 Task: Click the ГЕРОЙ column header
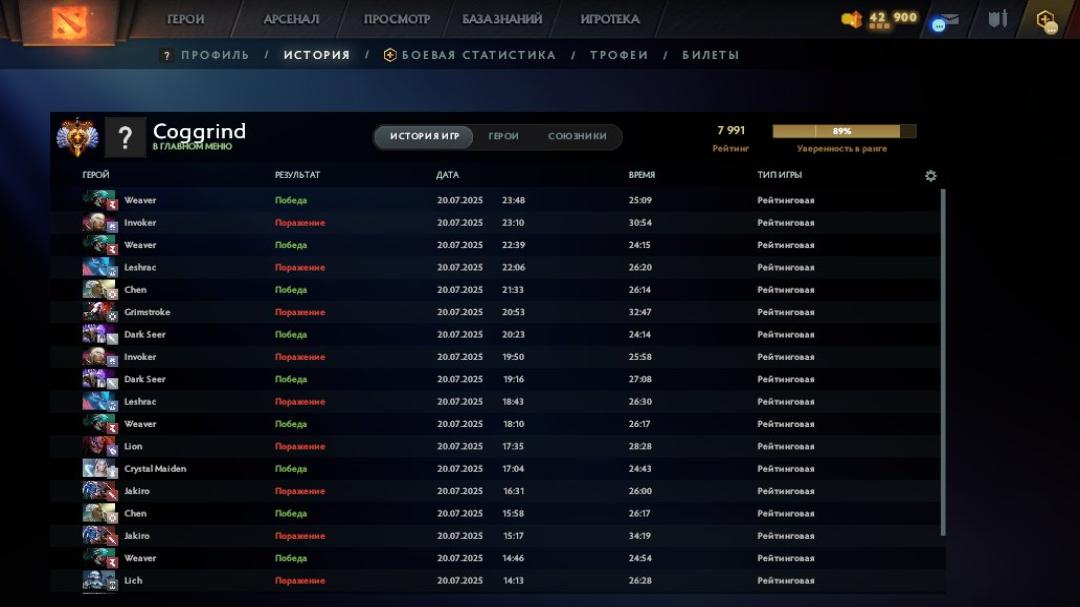pyautogui.click(x=96, y=175)
